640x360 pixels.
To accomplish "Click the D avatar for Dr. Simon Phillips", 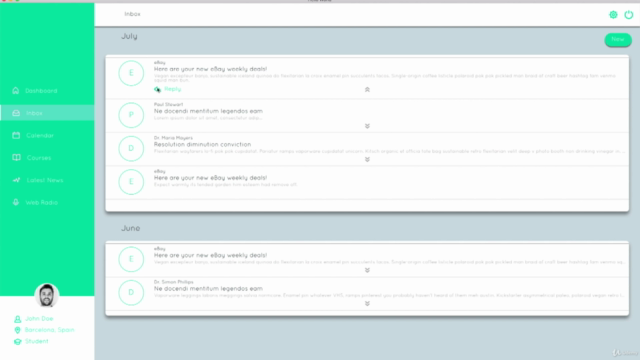I will point(131,293).
